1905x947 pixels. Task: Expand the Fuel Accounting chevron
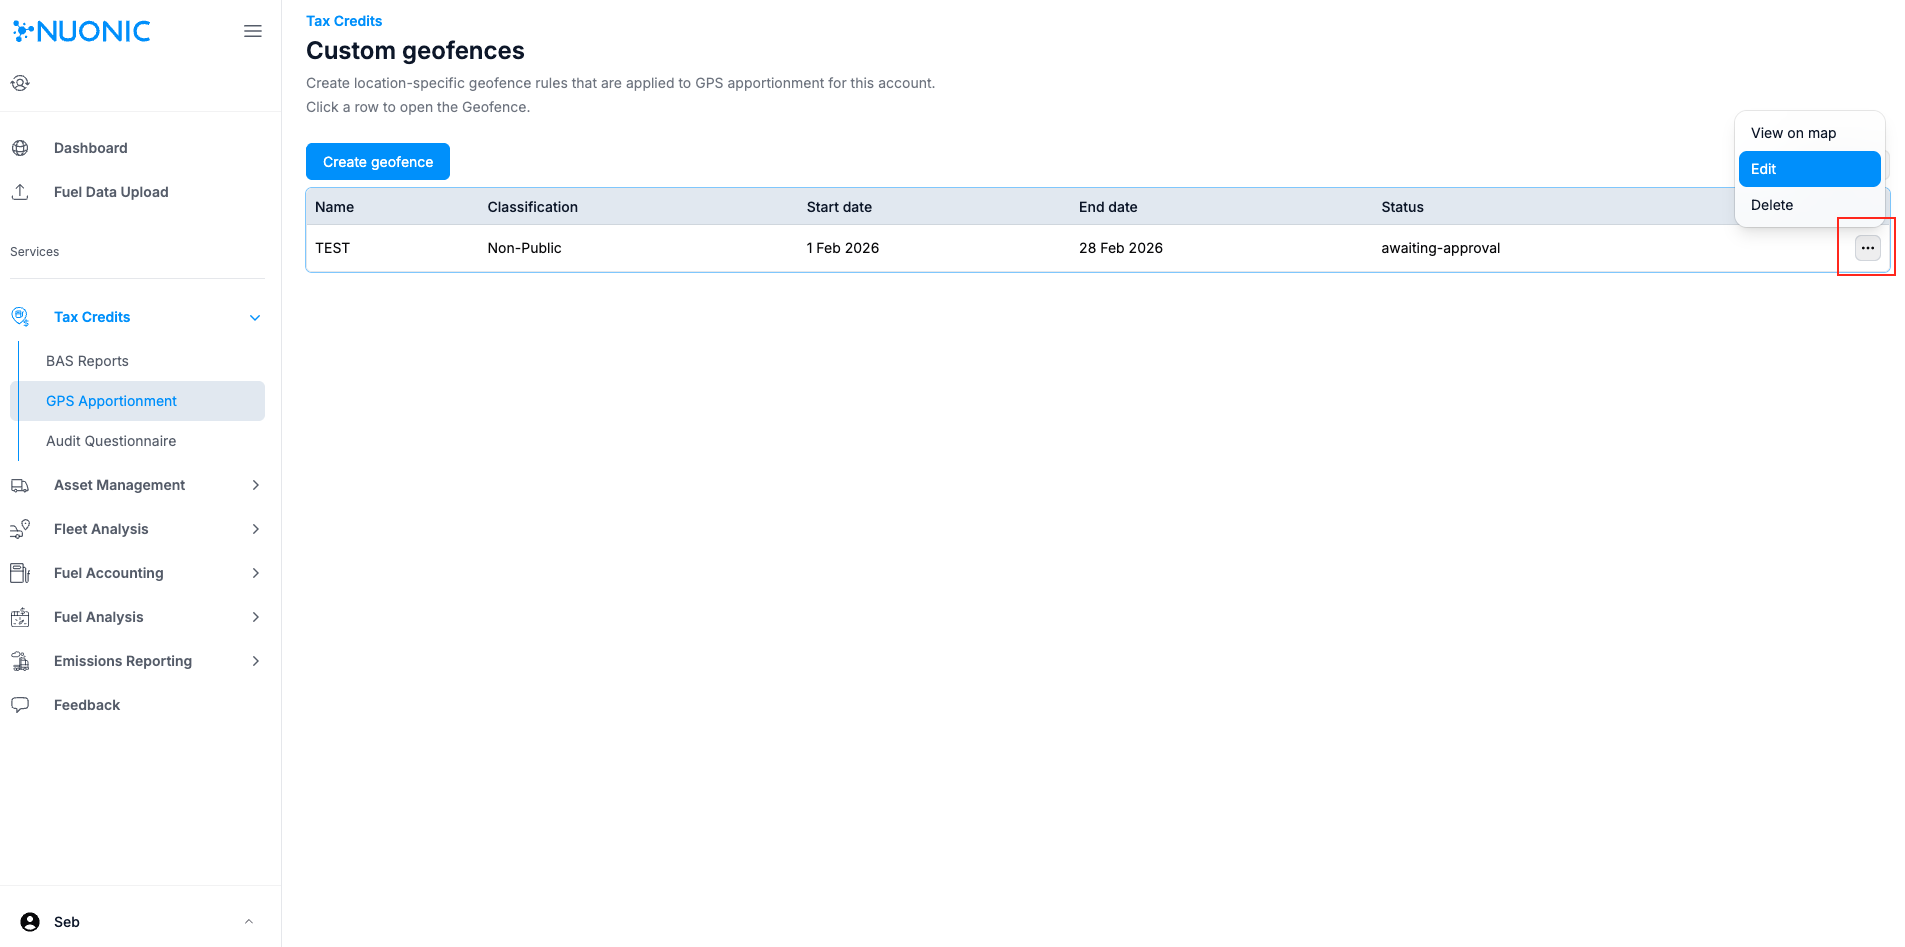[x=256, y=573]
